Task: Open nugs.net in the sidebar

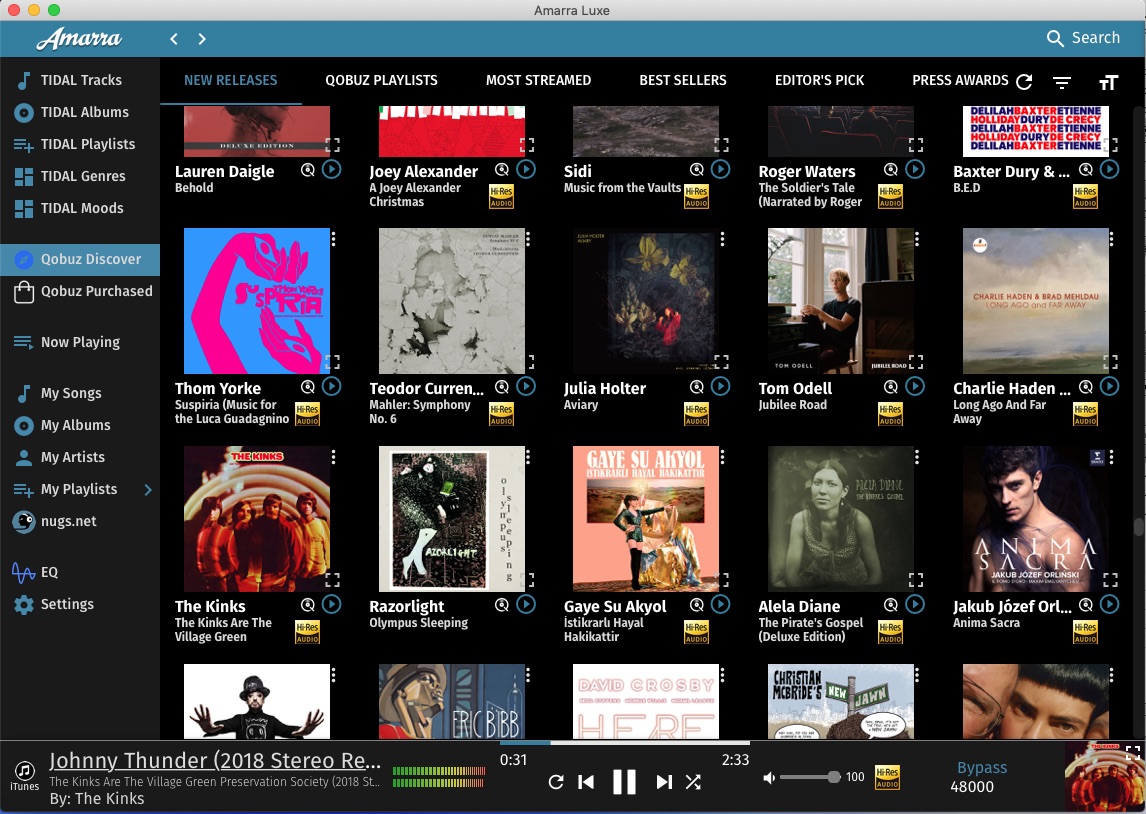Action: 80,522
